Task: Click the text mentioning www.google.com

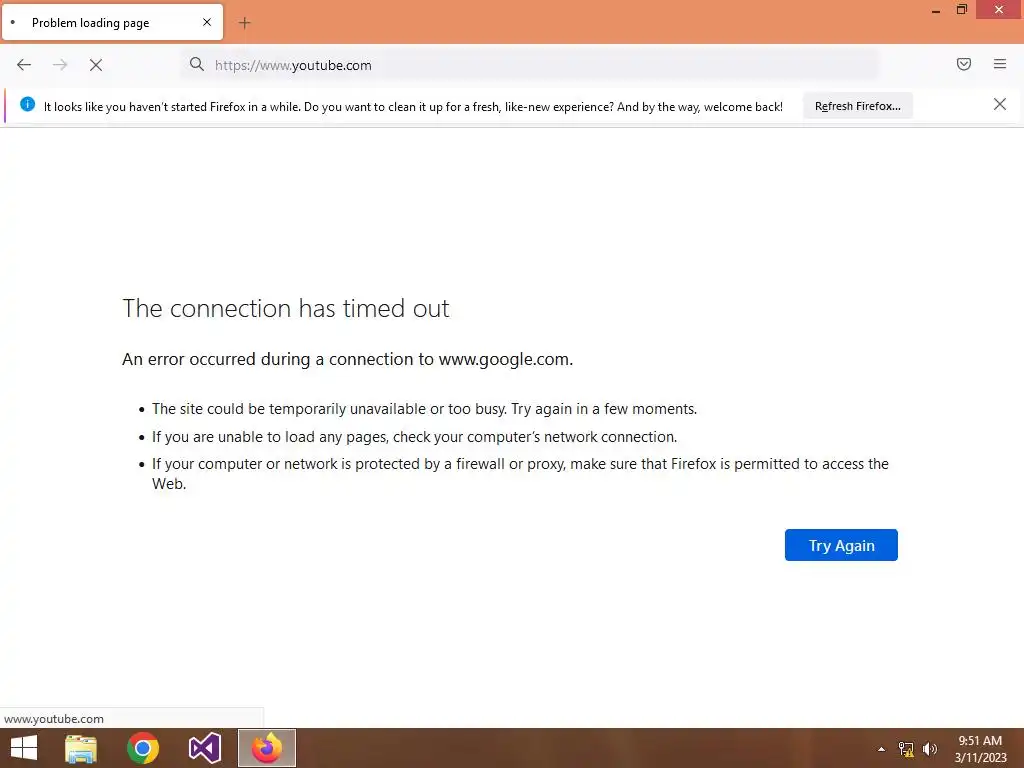Action: pos(347,359)
